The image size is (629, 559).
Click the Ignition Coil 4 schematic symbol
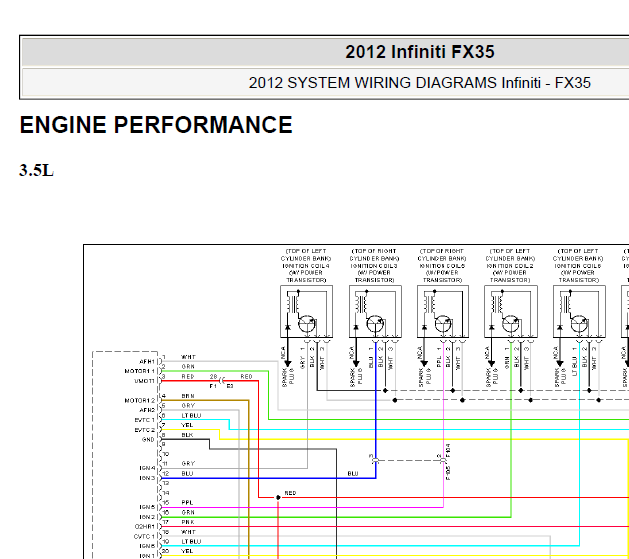[x=306, y=312]
